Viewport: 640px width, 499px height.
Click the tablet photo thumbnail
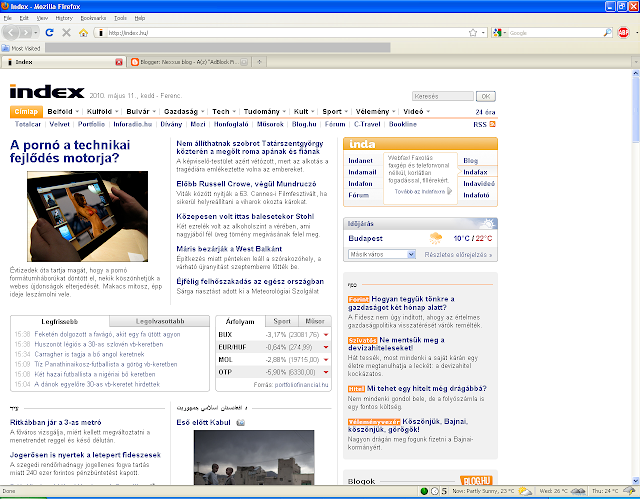pos(87,216)
